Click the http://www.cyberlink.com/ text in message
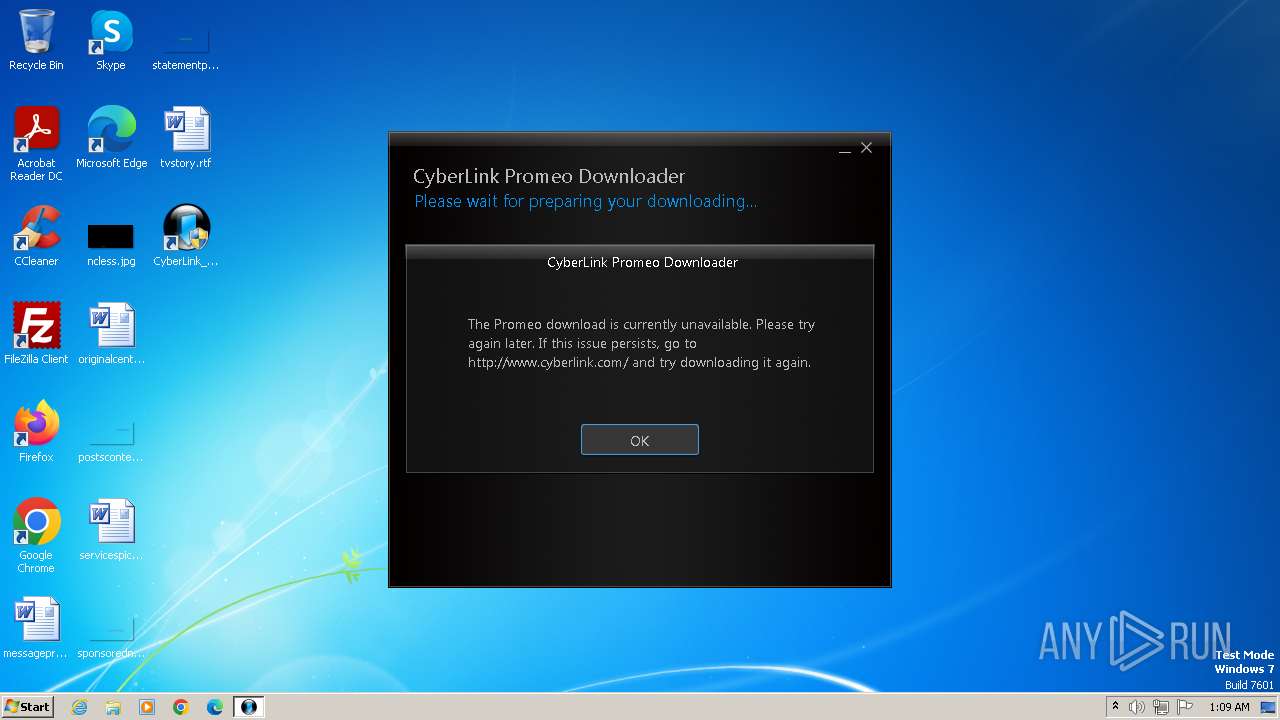Image resolution: width=1280 pixels, height=720 pixels. 548,363
